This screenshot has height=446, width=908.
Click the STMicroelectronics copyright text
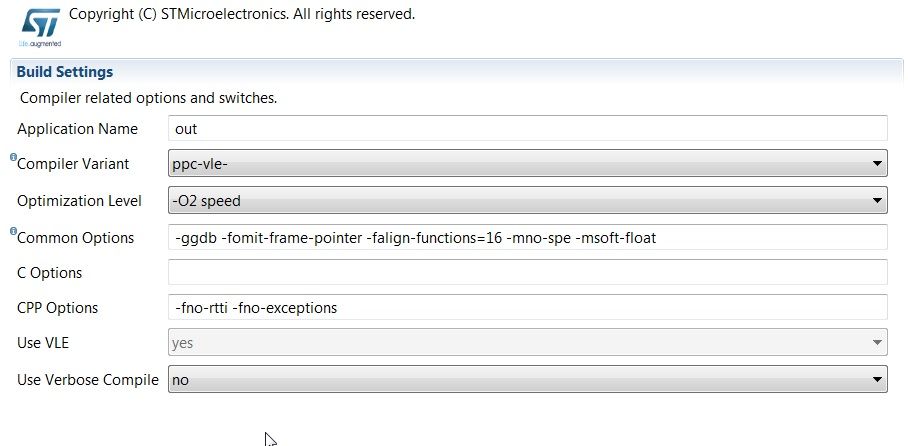(242, 14)
